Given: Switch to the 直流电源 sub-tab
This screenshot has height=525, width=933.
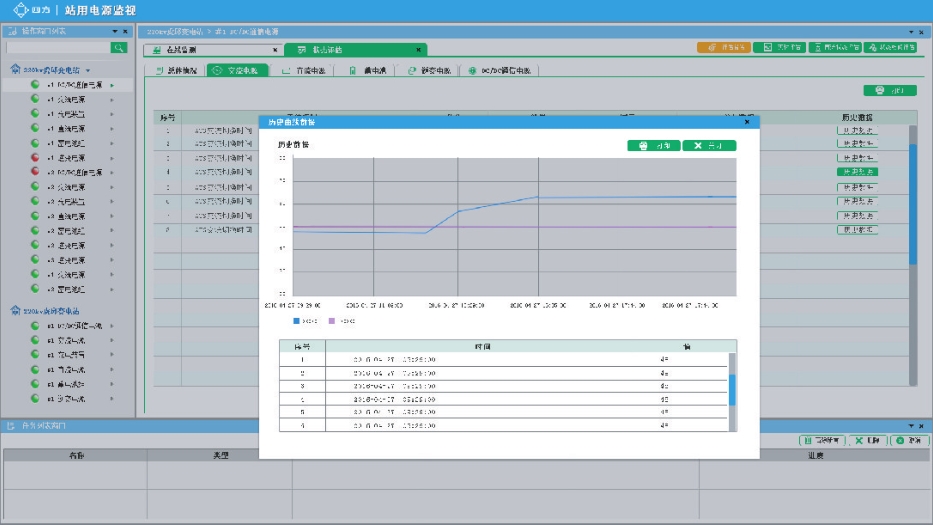Looking at the screenshot, I should click(x=310, y=71).
